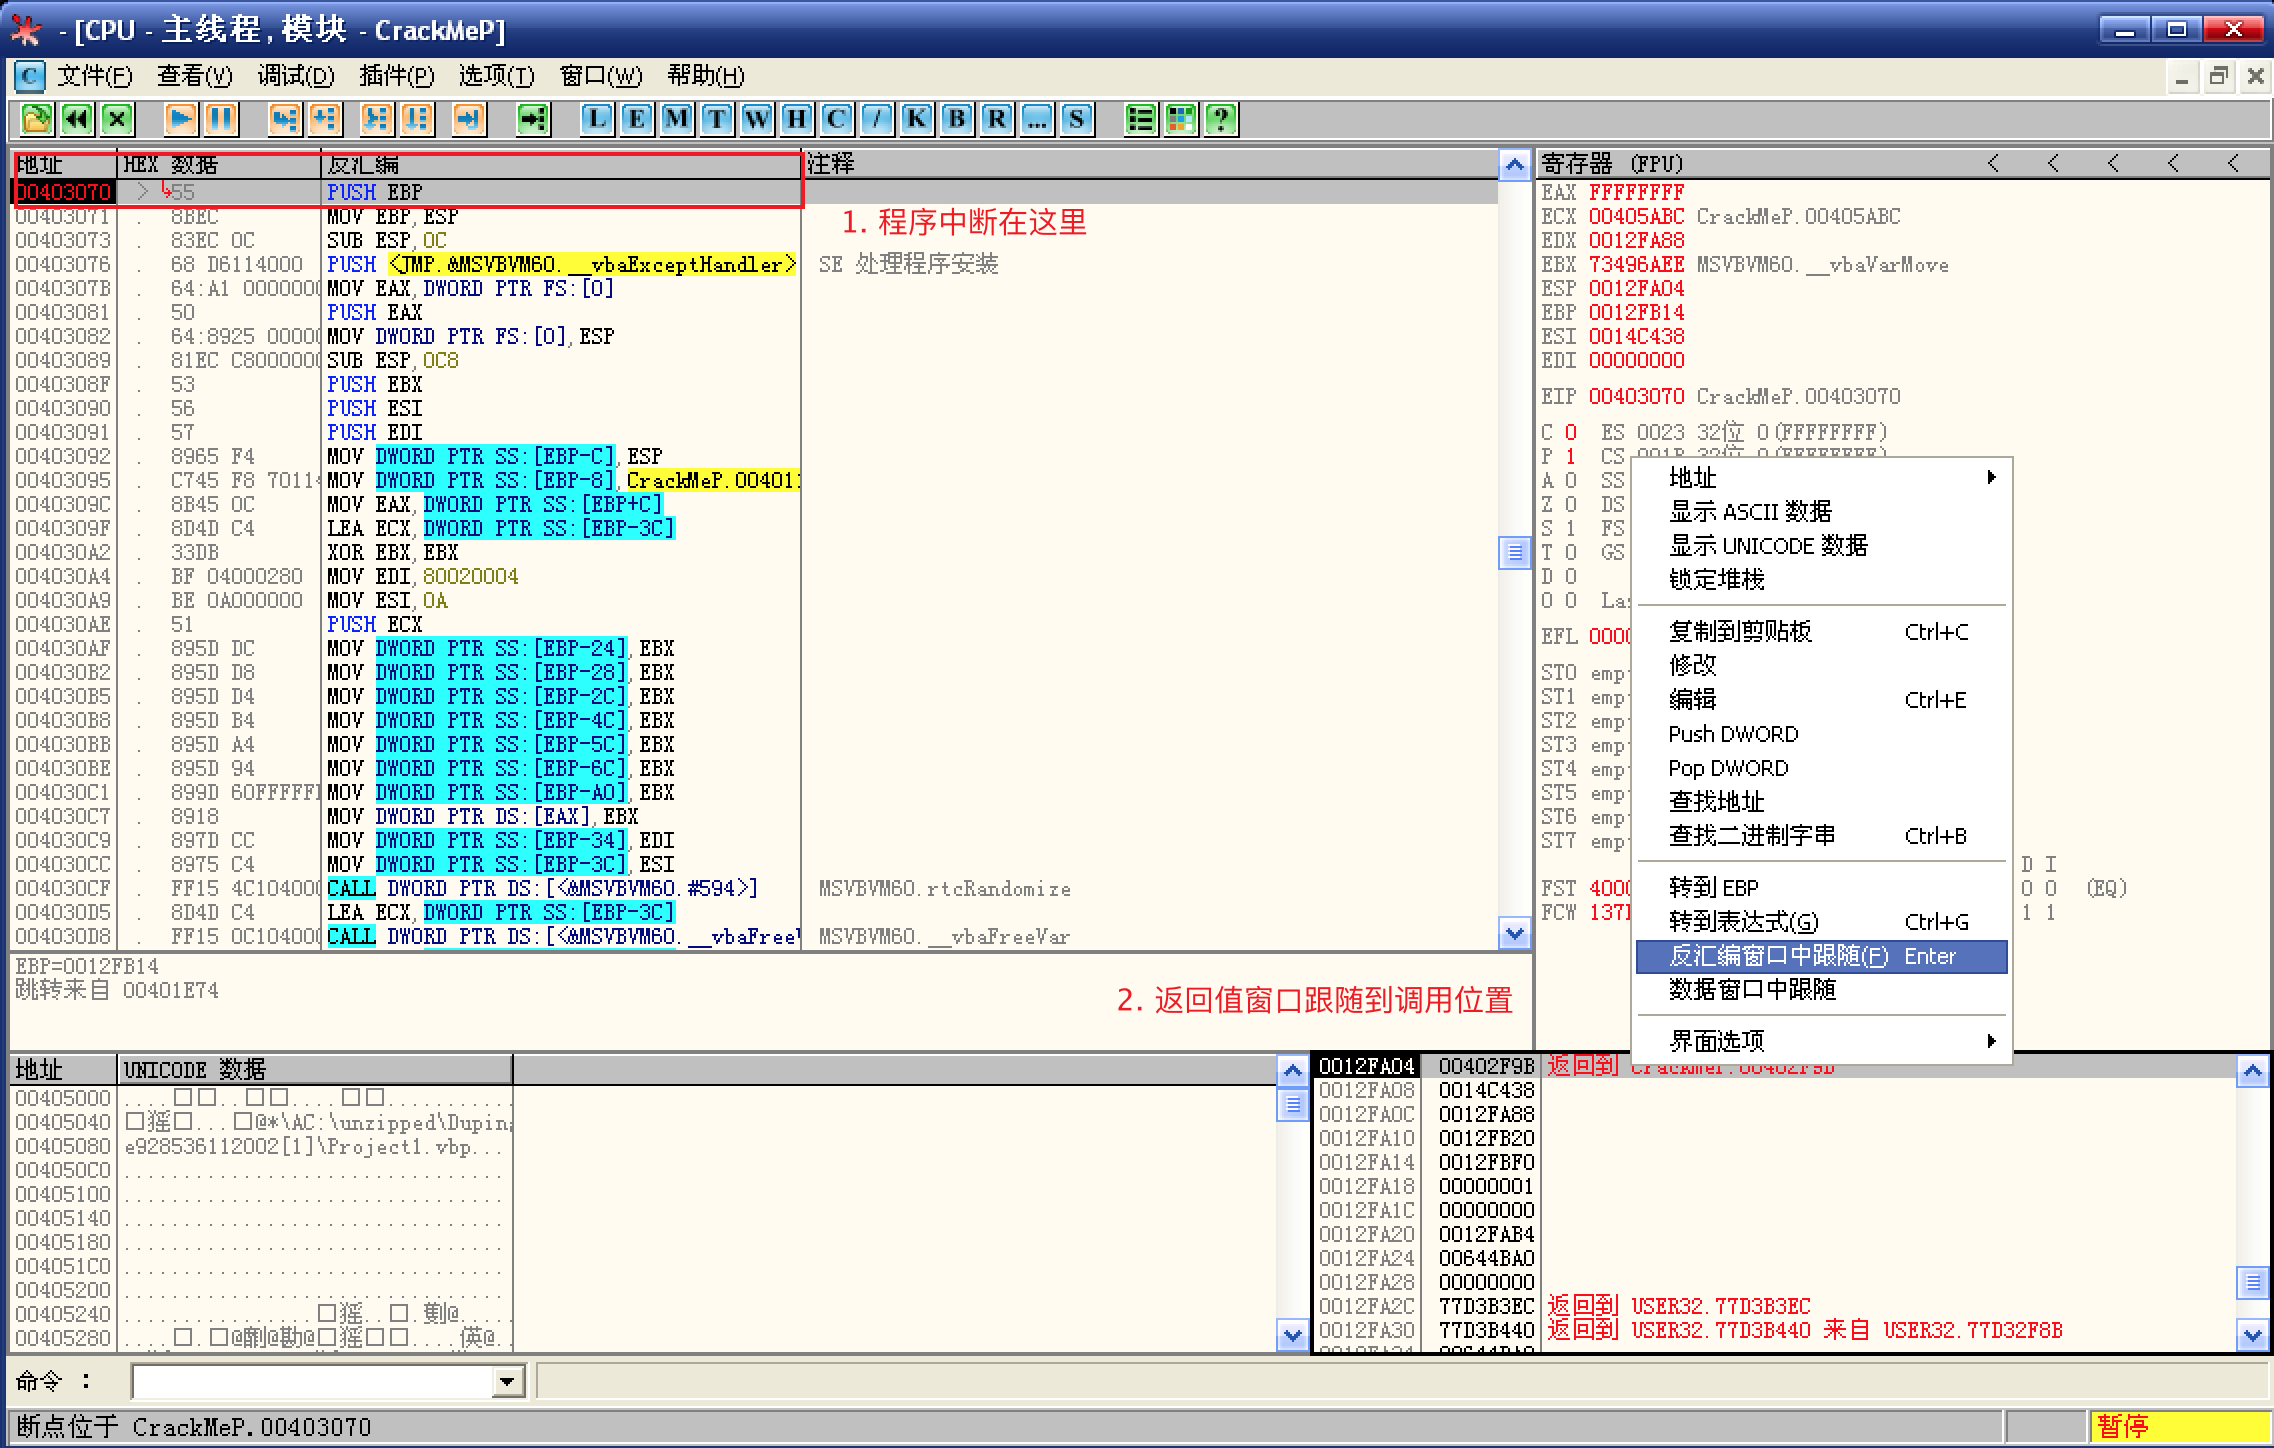This screenshot has width=2274, height=1448.
Task: Click the Open file toolbar icon
Action: click(x=37, y=120)
